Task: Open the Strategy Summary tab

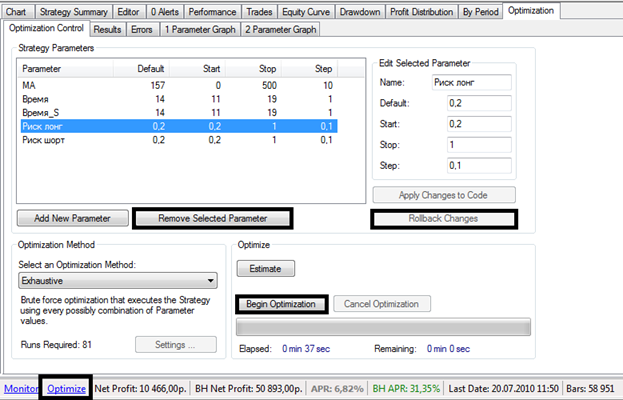Action: click(73, 12)
